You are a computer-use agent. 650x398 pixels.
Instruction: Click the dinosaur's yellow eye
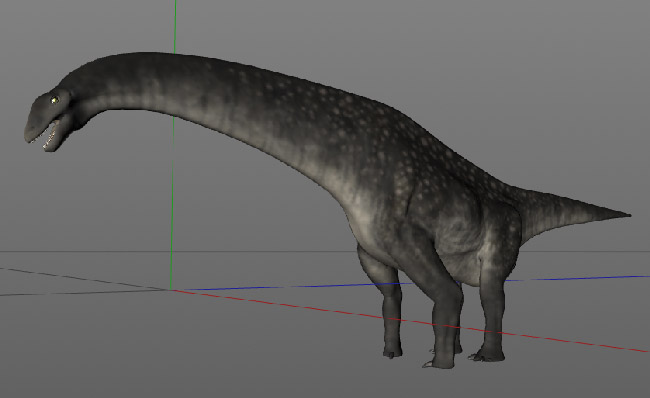coord(55,100)
